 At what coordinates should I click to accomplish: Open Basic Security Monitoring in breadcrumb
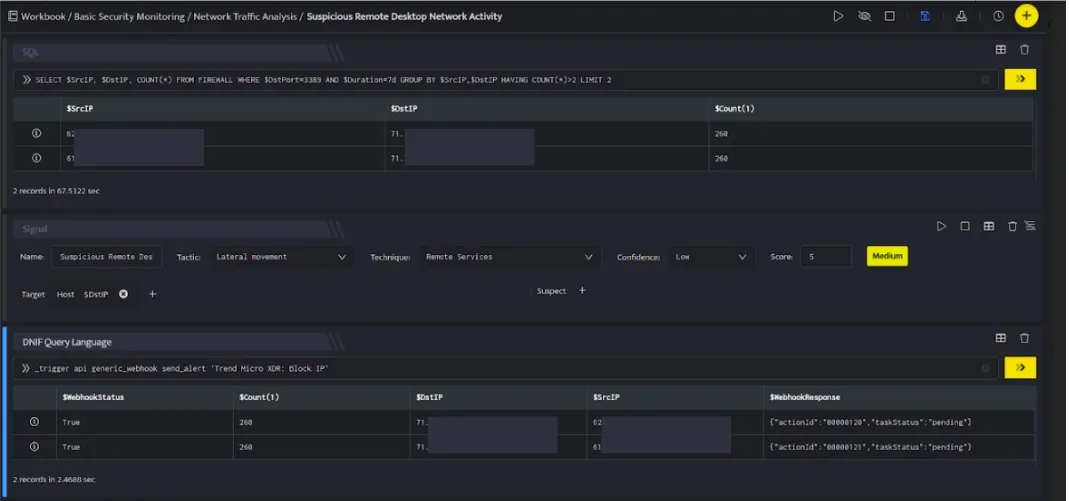pos(130,16)
